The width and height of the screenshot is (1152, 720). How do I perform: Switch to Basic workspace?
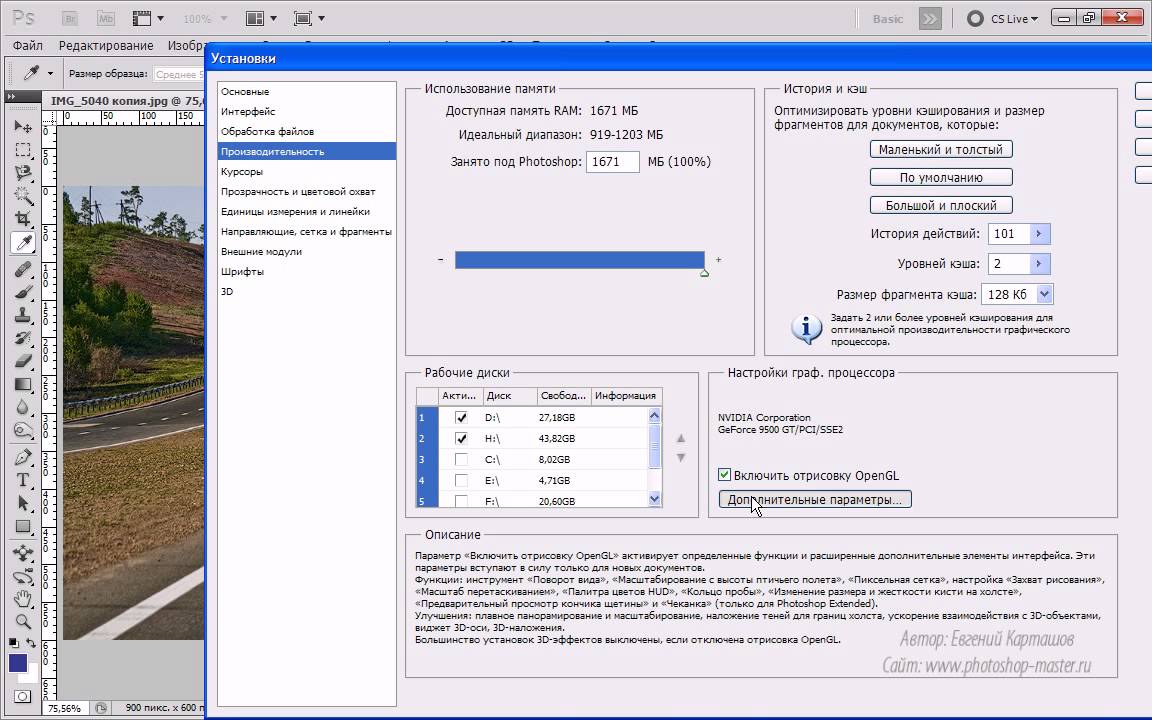(888, 19)
